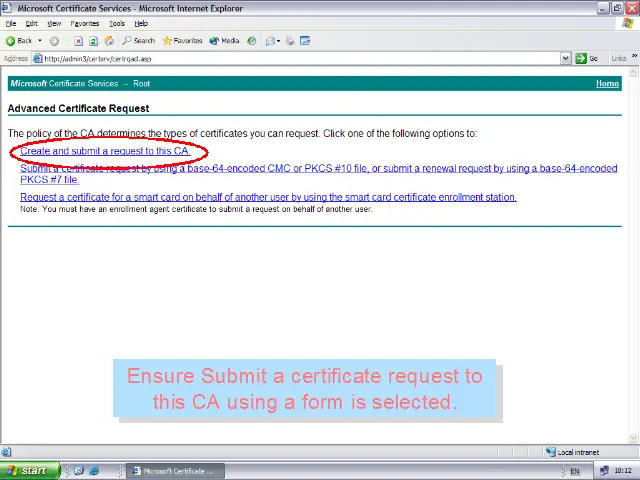This screenshot has width=640, height=480.
Task: Follow the Home link in the banner
Action: (607, 84)
